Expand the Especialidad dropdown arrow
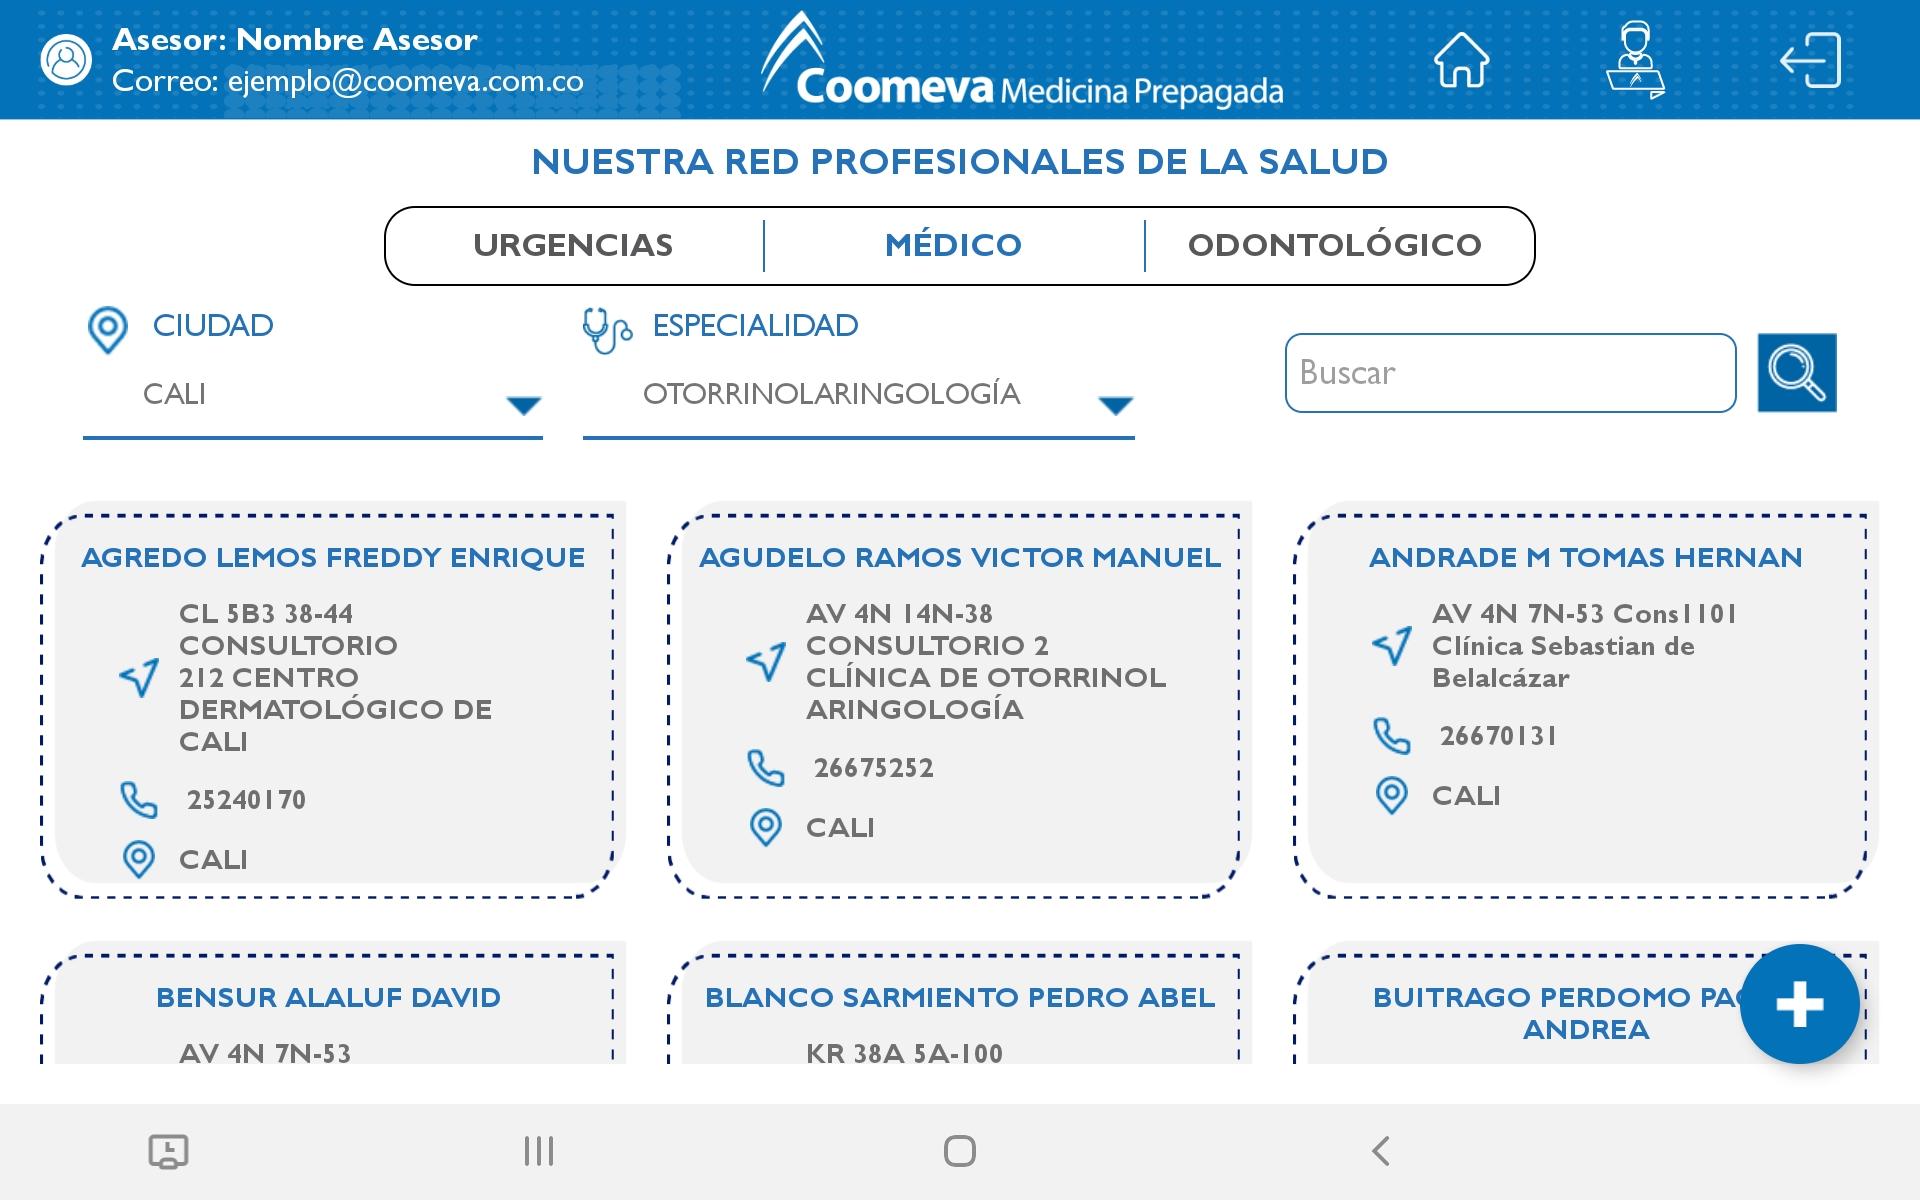 coord(1115,405)
